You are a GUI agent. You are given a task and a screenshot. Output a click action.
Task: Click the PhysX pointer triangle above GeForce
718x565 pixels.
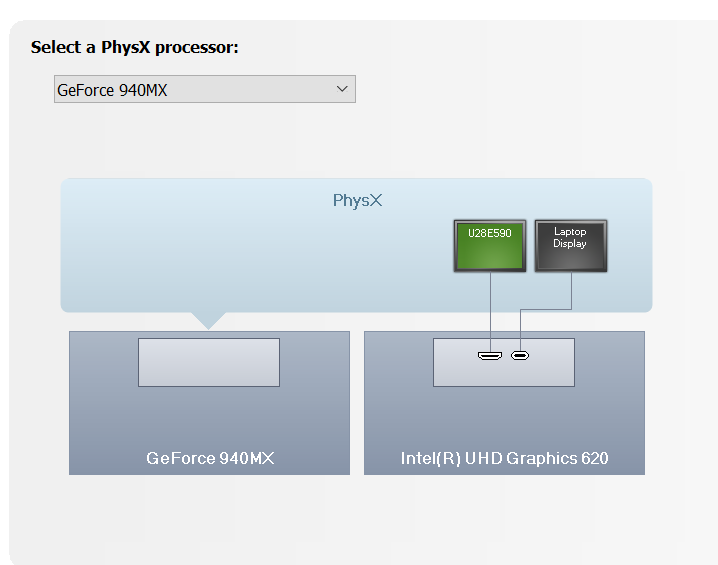coord(208,320)
